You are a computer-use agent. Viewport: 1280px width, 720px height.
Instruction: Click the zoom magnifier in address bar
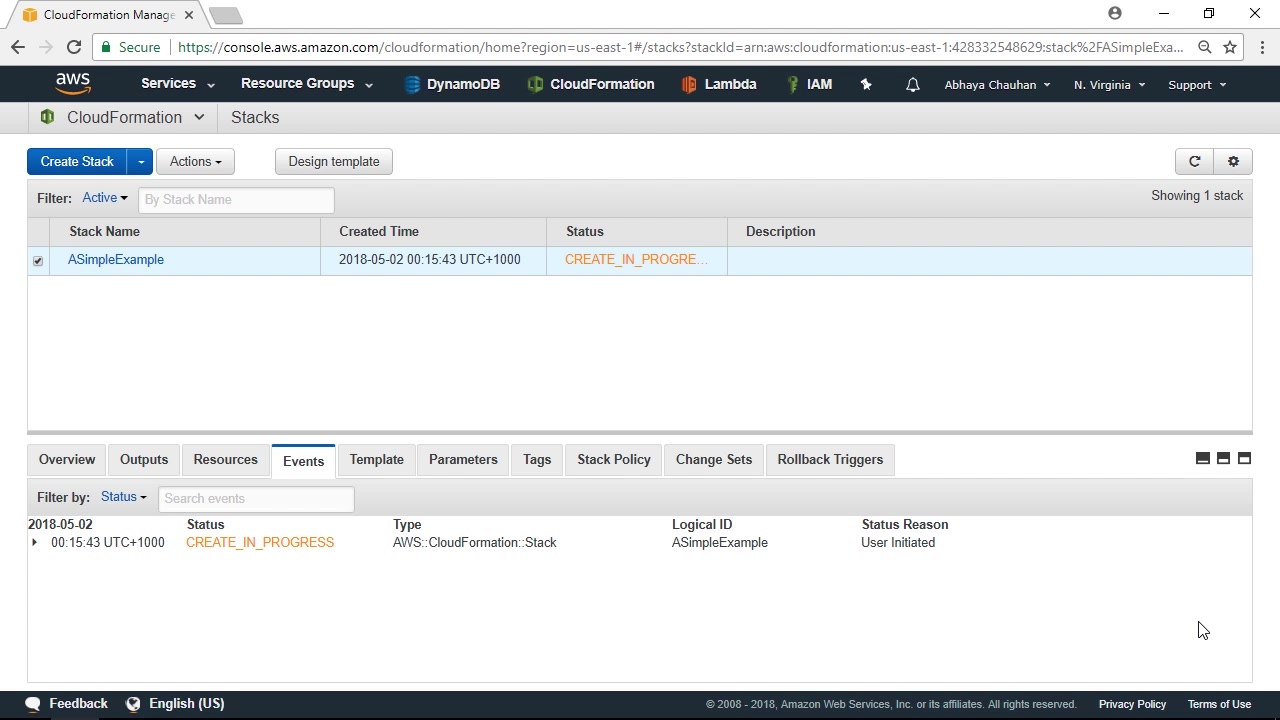tap(1205, 47)
